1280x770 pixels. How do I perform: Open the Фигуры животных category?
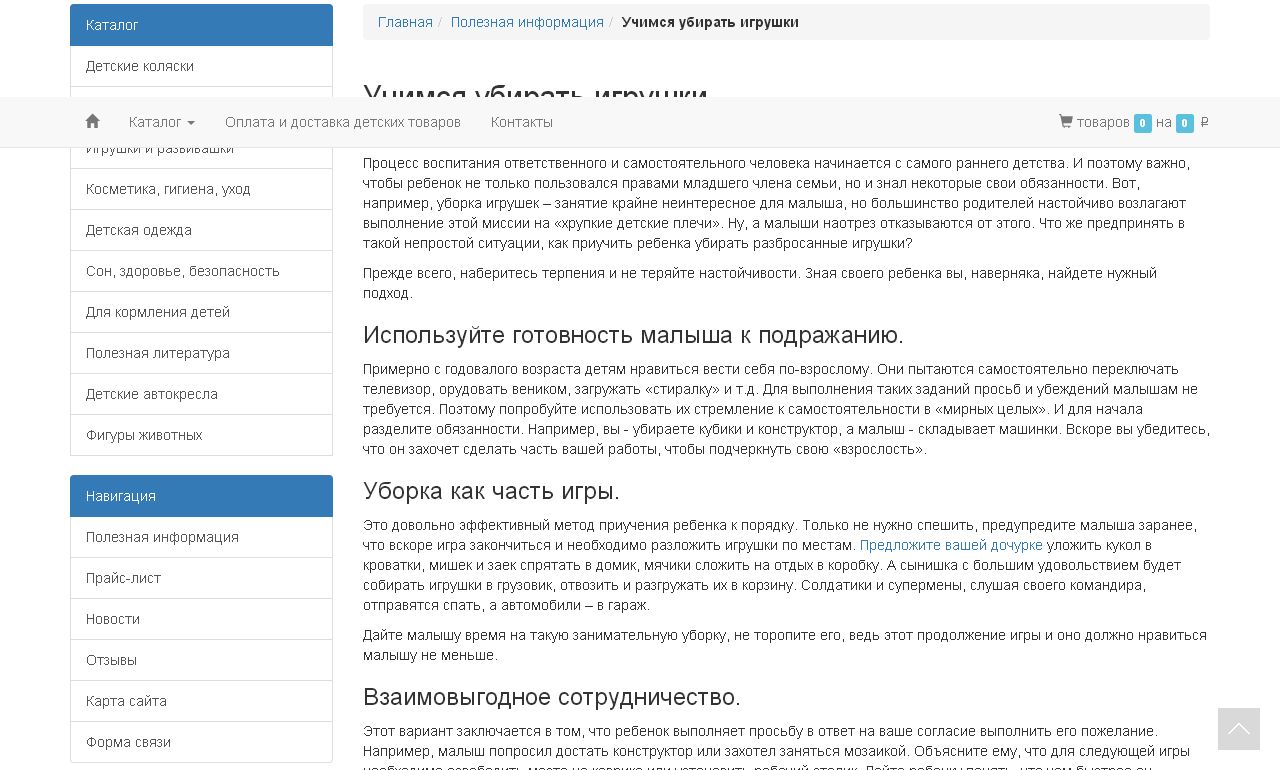coord(201,435)
